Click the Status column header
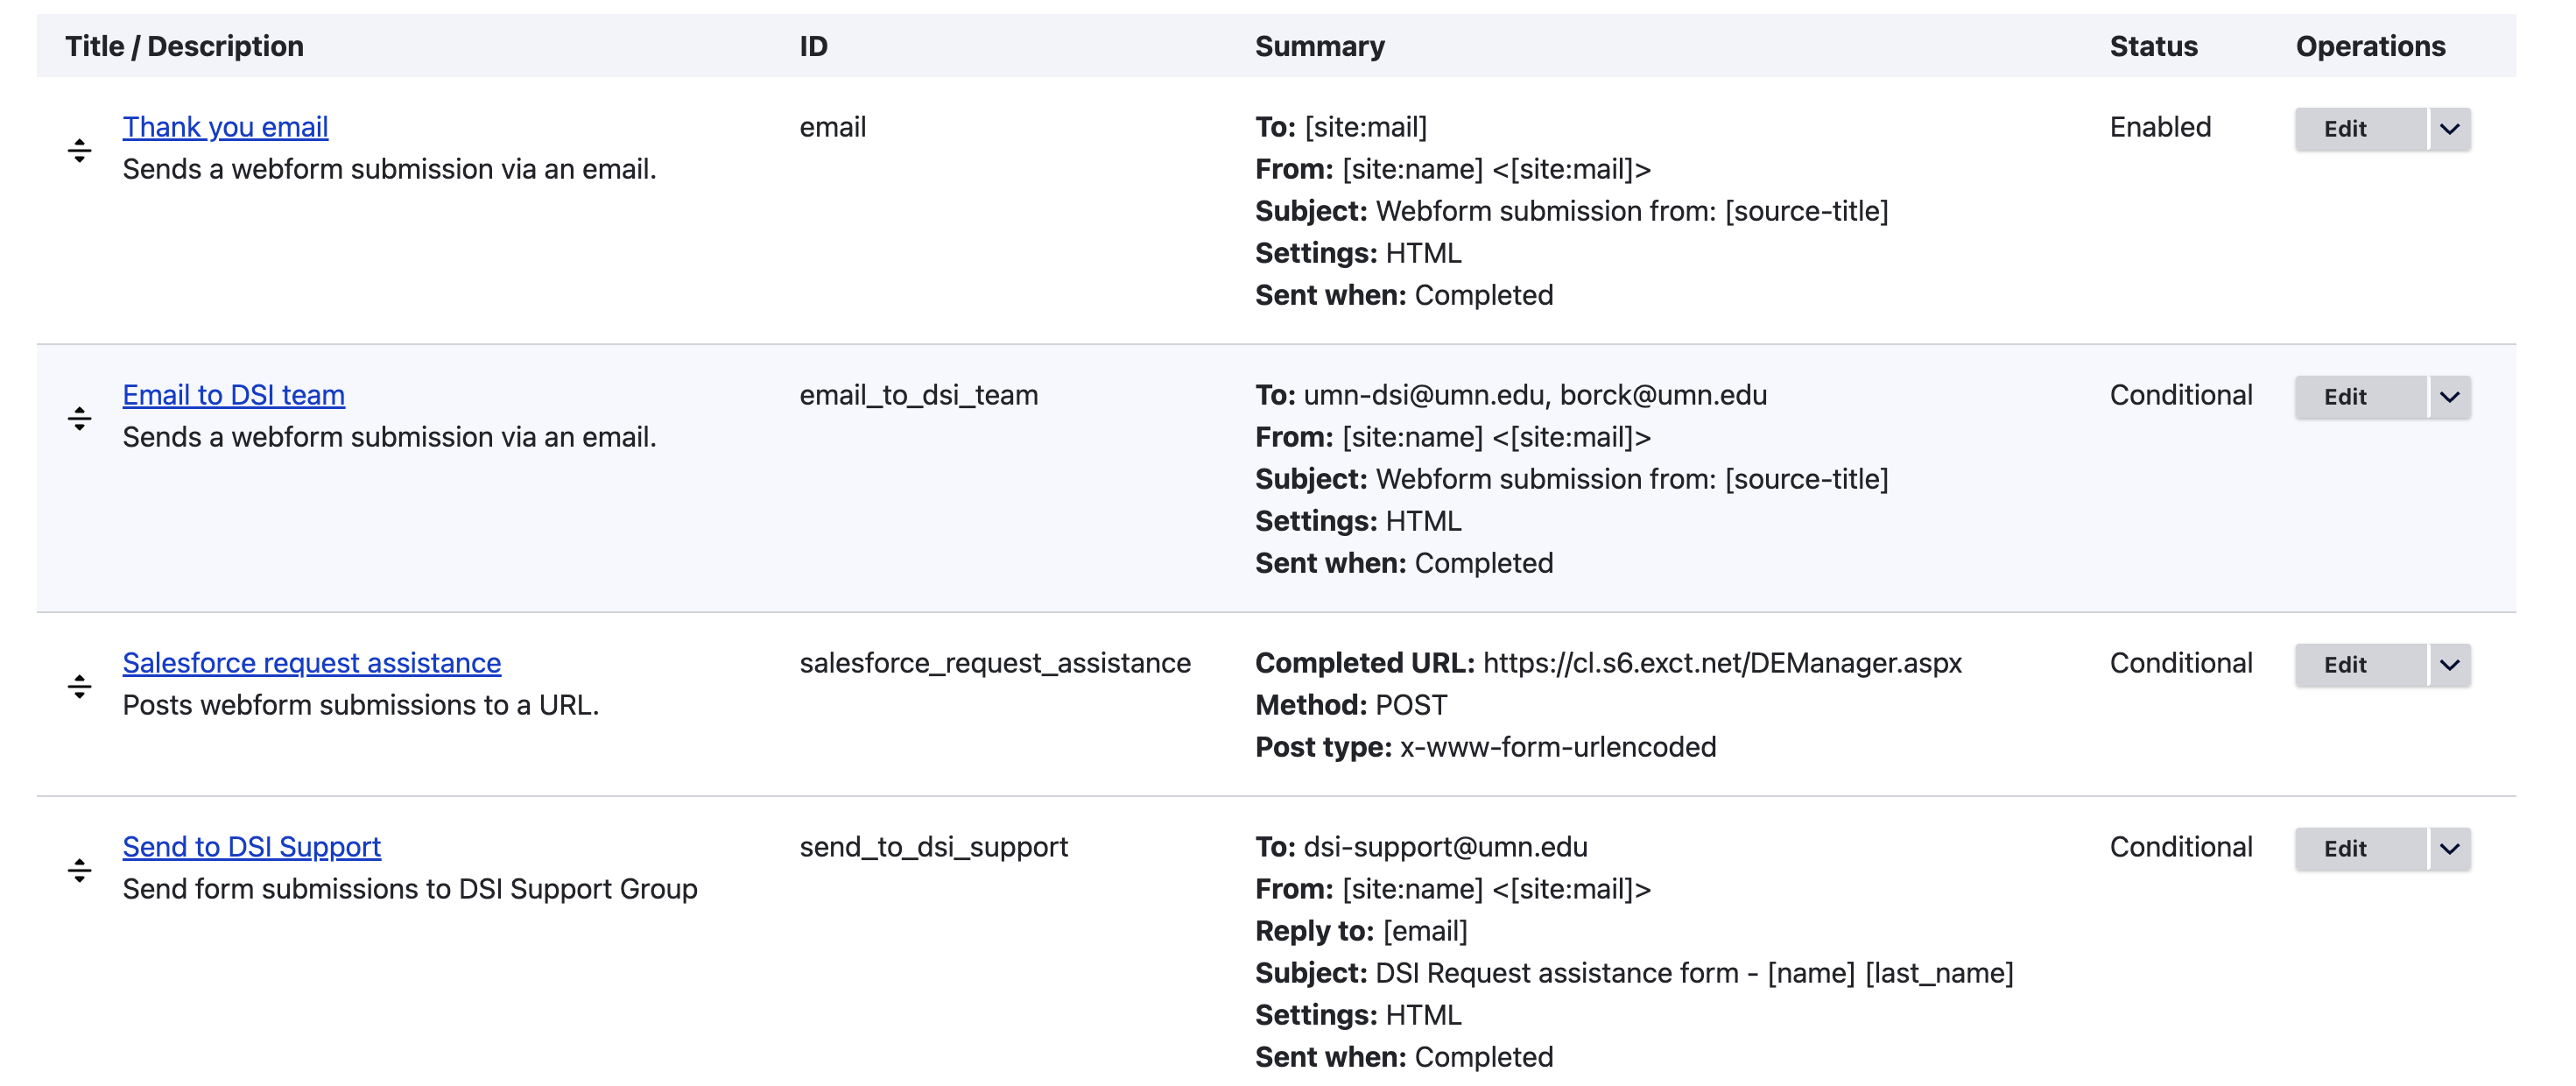This screenshot has height=1086, width=2576. tap(2153, 46)
